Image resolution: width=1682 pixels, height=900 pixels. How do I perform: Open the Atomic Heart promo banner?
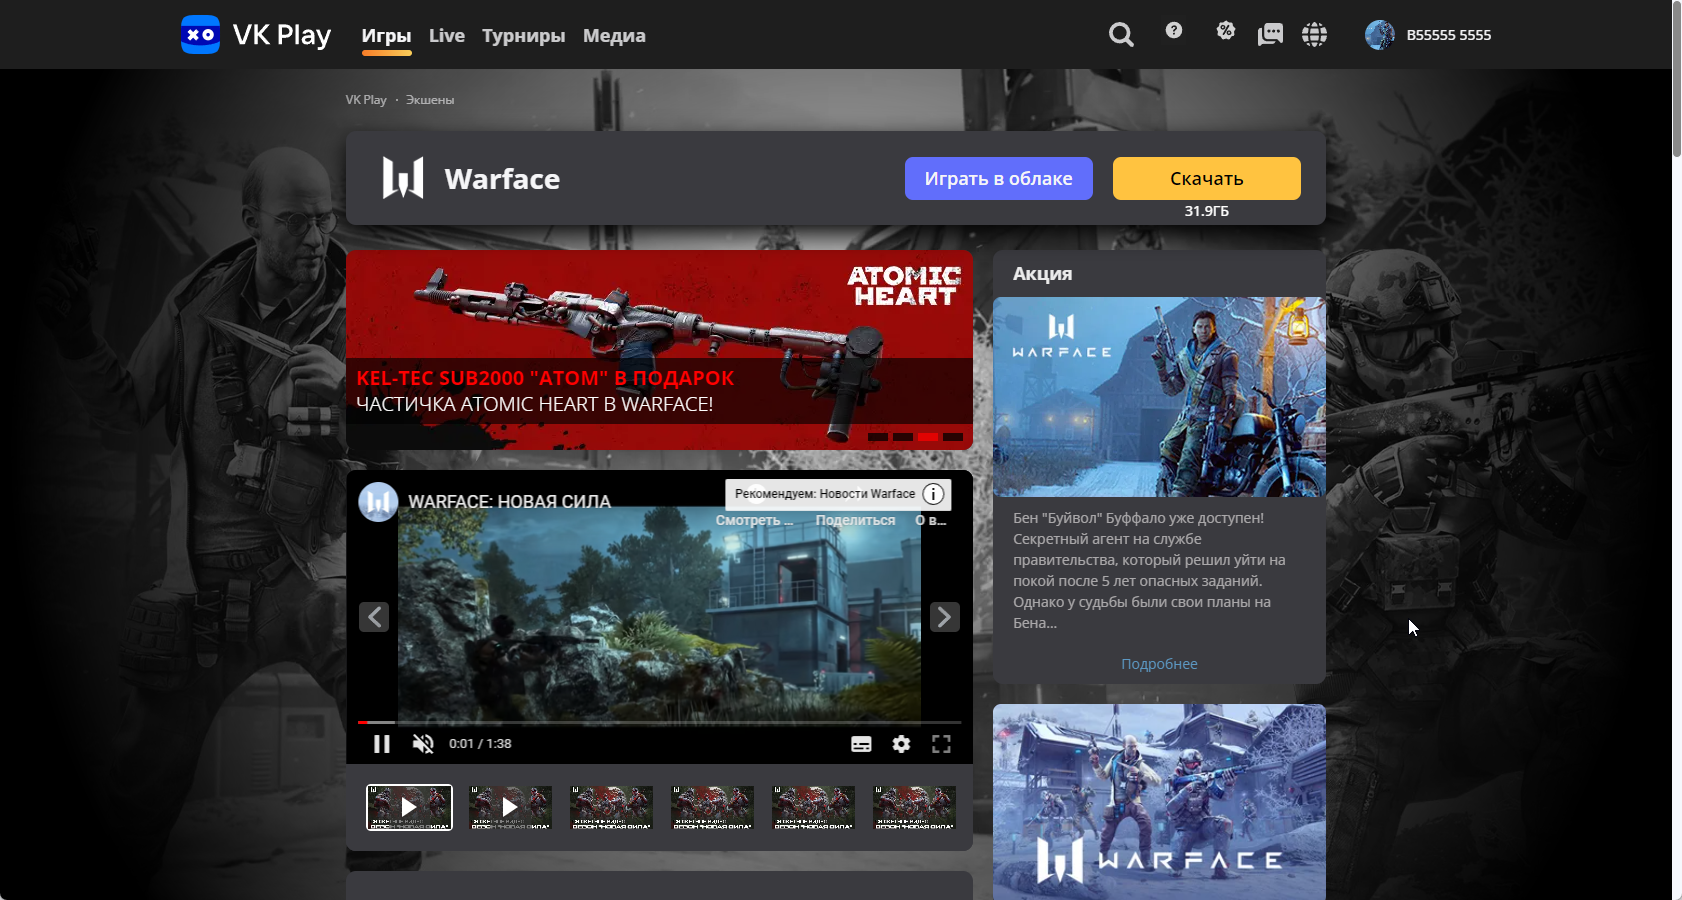[x=659, y=350]
